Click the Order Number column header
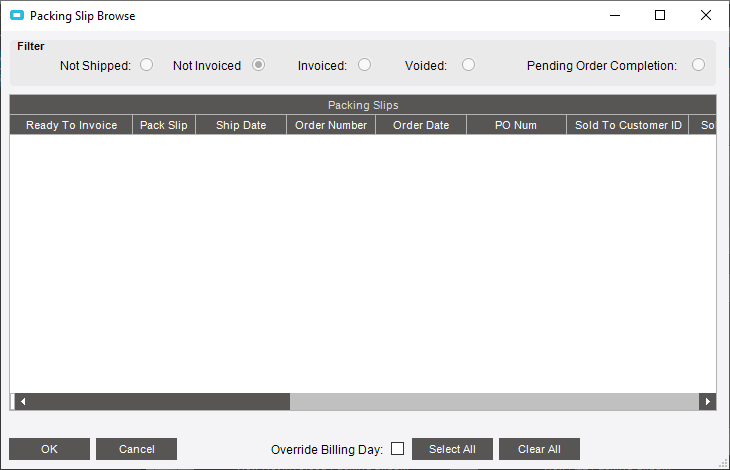The height and width of the screenshot is (470, 730). (x=331, y=125)
